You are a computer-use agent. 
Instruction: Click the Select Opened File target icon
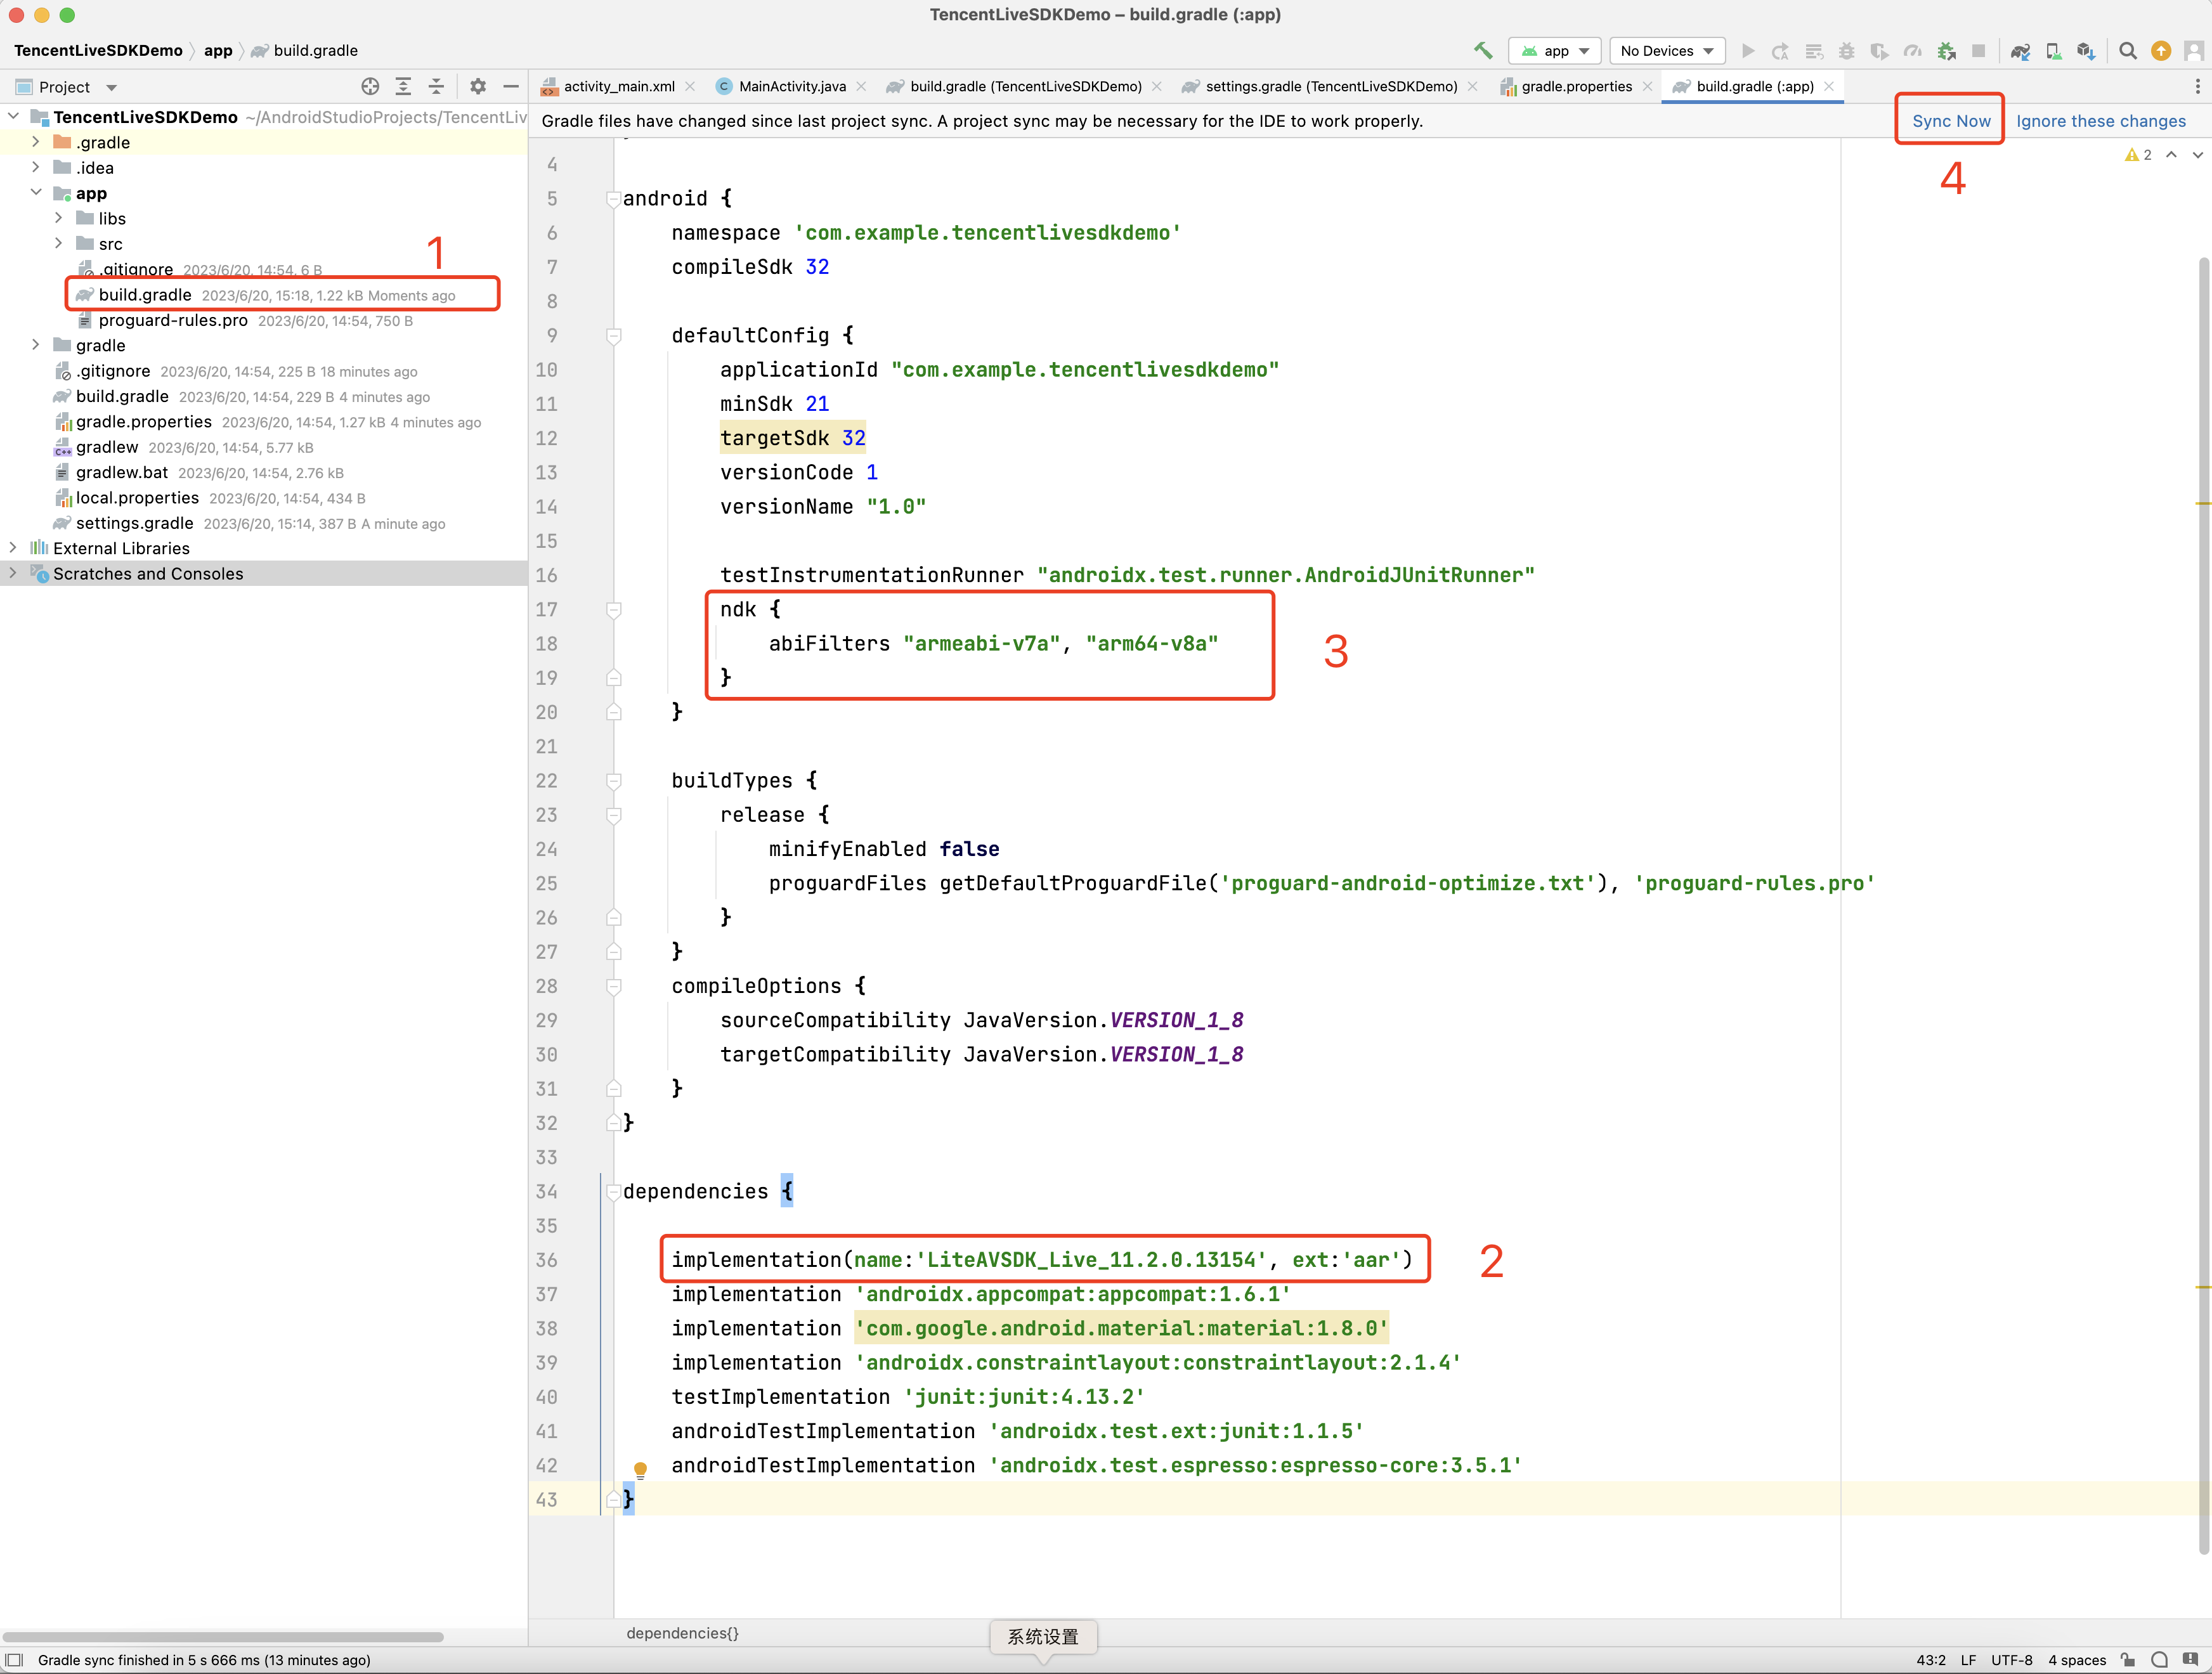click(x=370, y=86)
